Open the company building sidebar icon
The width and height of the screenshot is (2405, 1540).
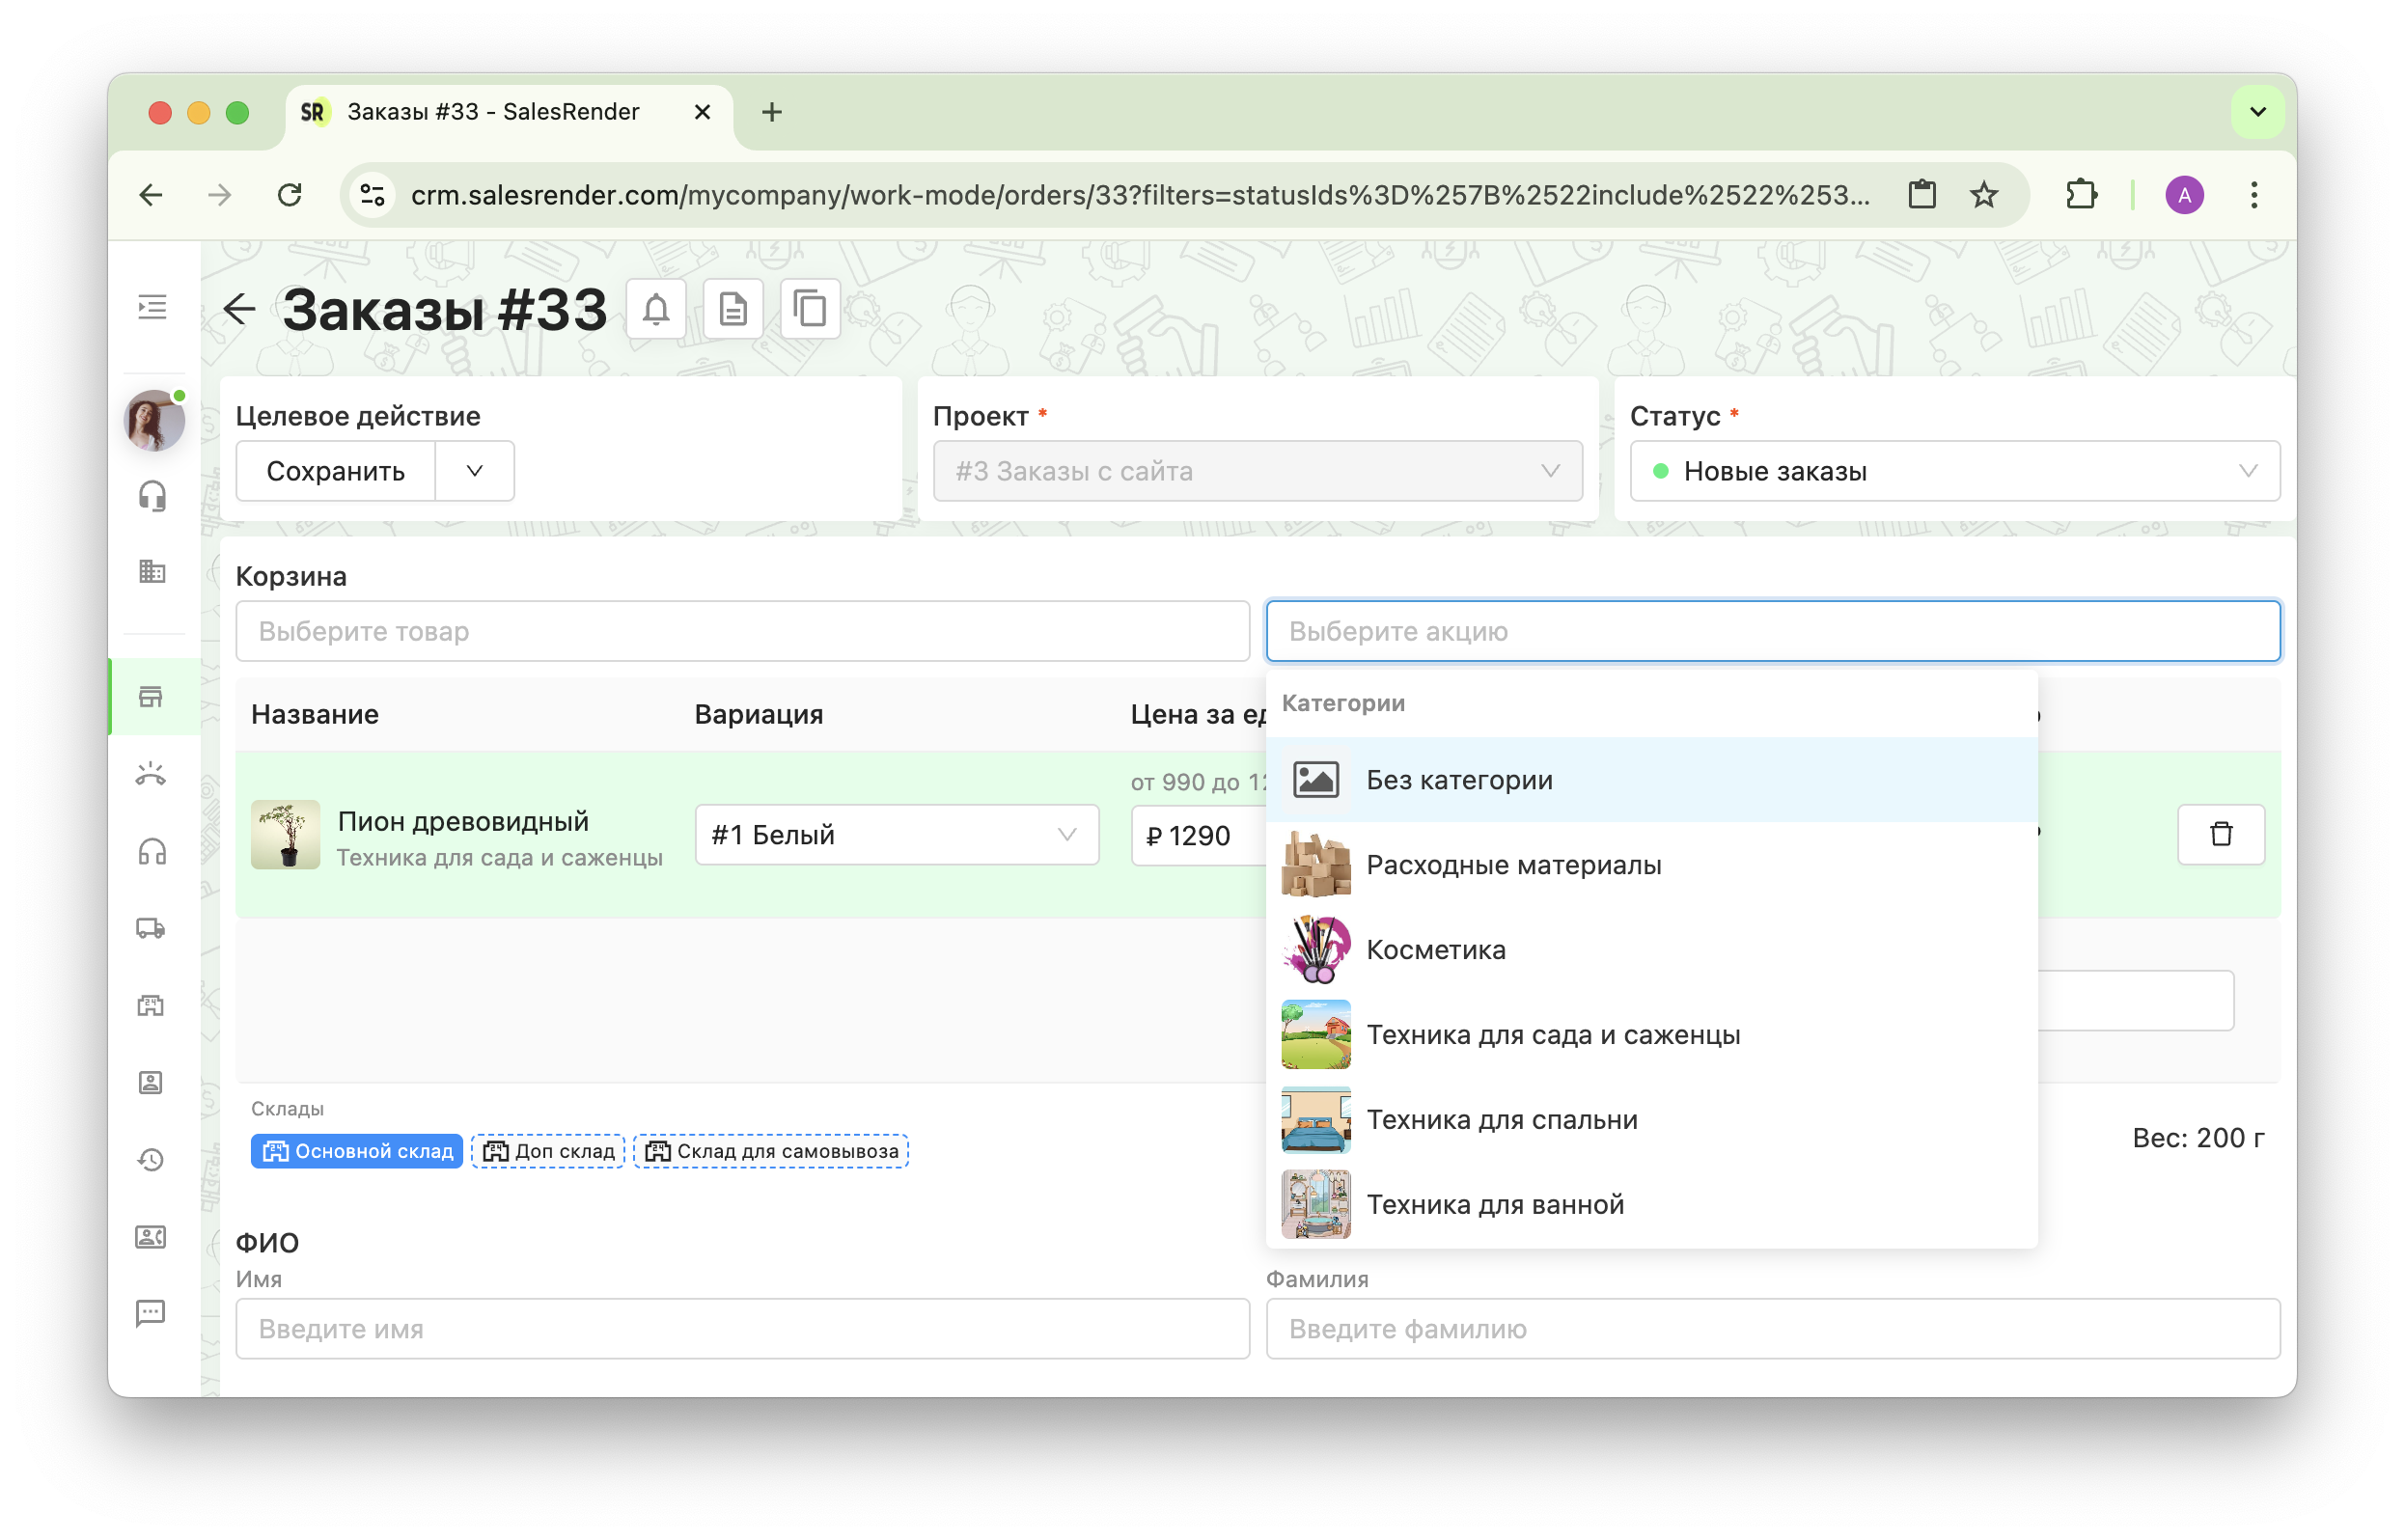(152, 572)
